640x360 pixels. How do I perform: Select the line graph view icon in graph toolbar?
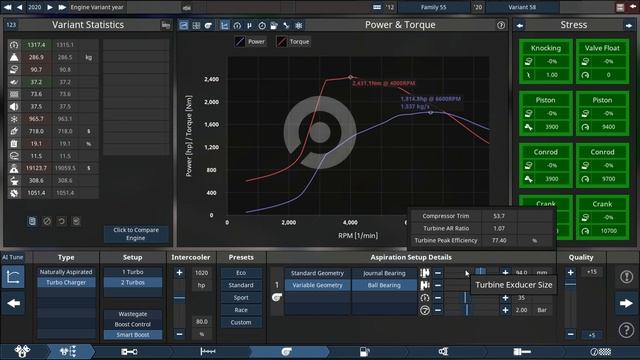tap(184, 25)
